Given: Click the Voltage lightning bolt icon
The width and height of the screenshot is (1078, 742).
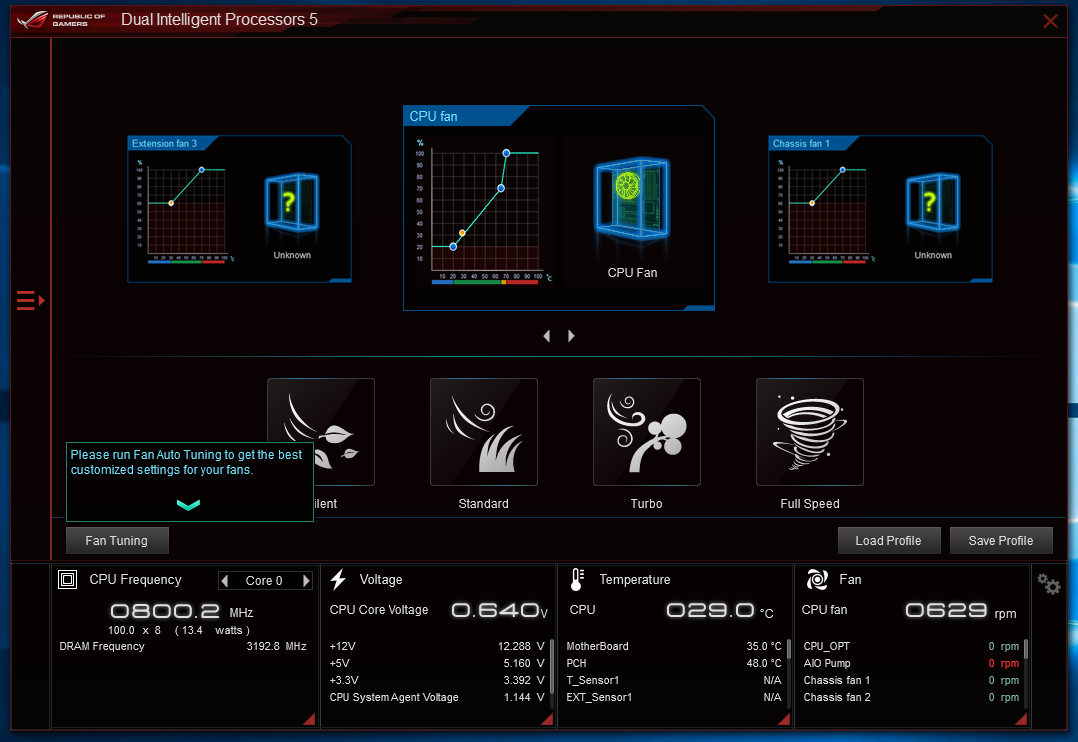Looking at the screenshot, I should (x=338, y=580).
